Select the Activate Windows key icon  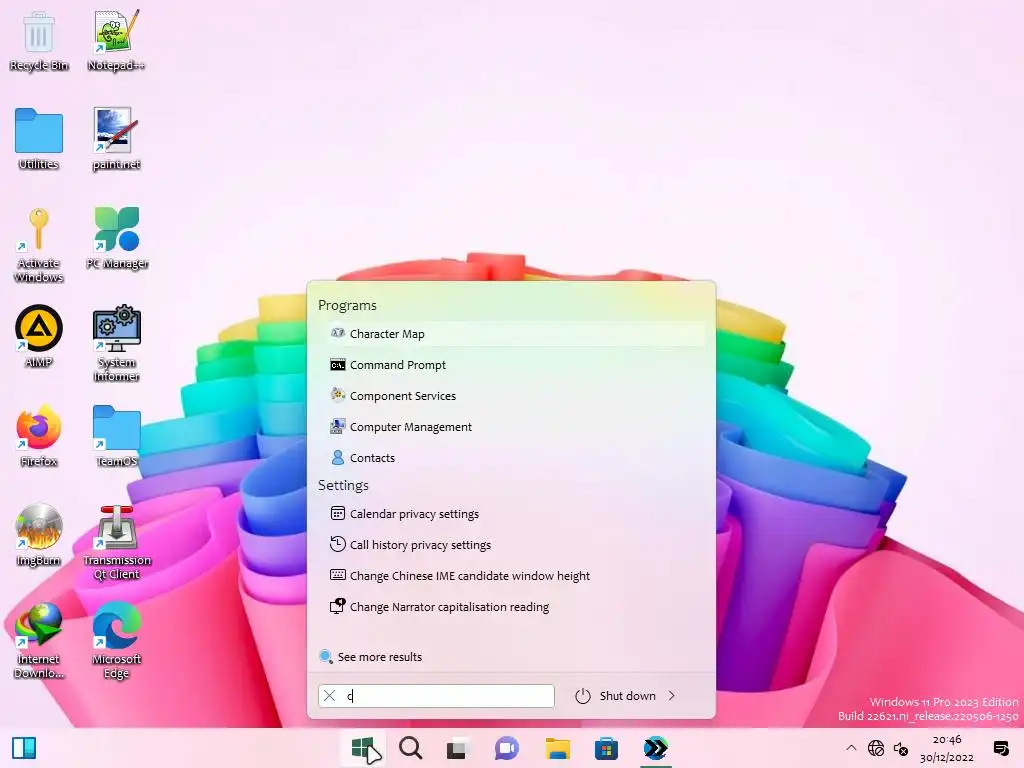click(x=39, y=245)
